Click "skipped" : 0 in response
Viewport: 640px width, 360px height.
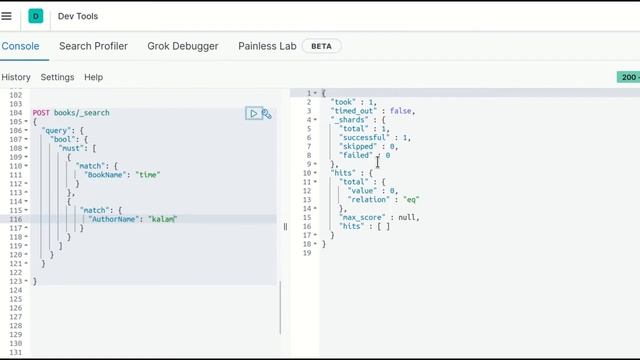pyautogui.click(x=368, y=147)
